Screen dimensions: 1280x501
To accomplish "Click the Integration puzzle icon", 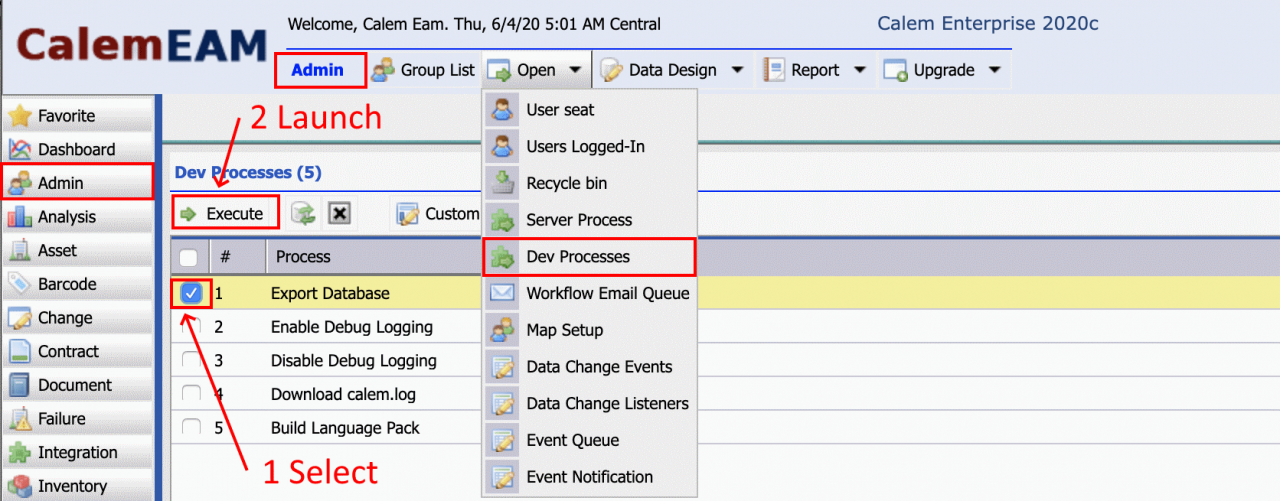I will 20,453.
